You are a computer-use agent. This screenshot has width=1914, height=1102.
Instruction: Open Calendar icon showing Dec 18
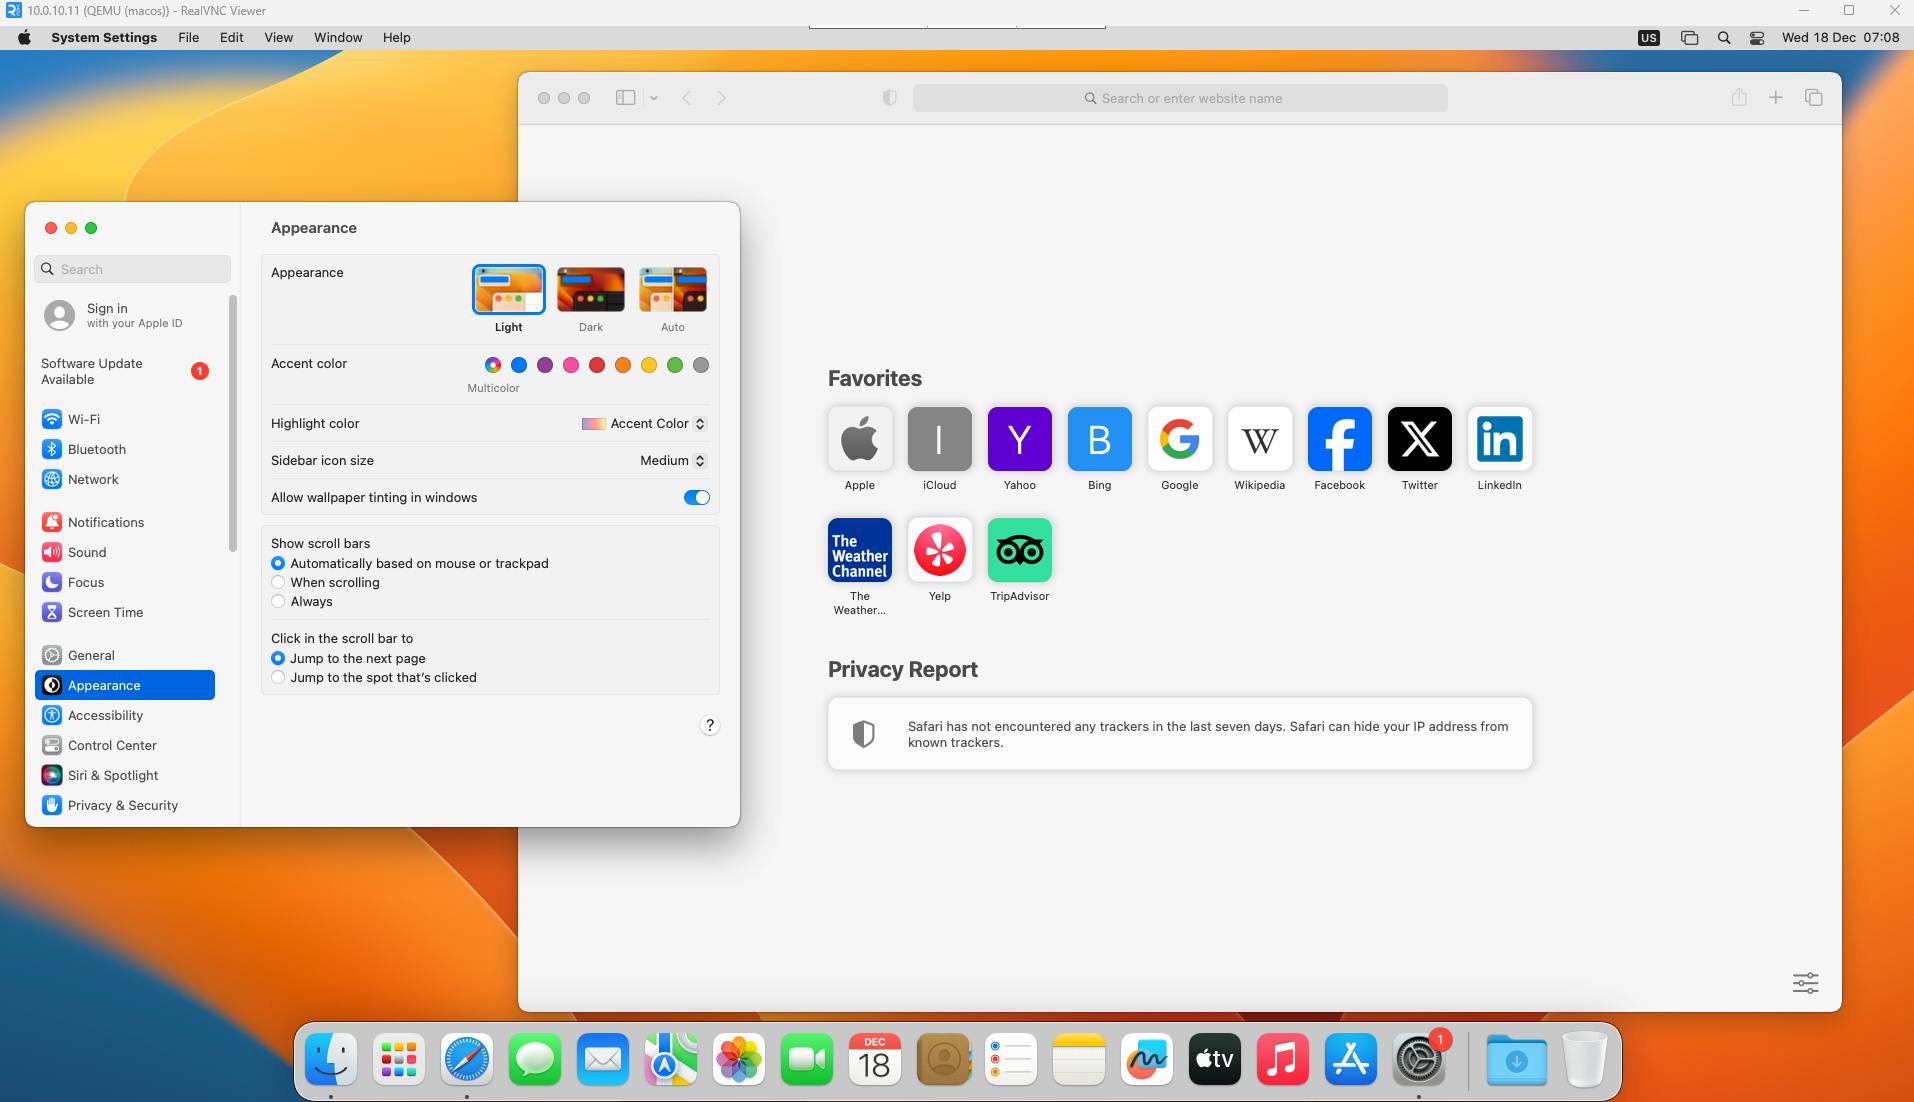pyautogui.click(x=875, y=1059)
